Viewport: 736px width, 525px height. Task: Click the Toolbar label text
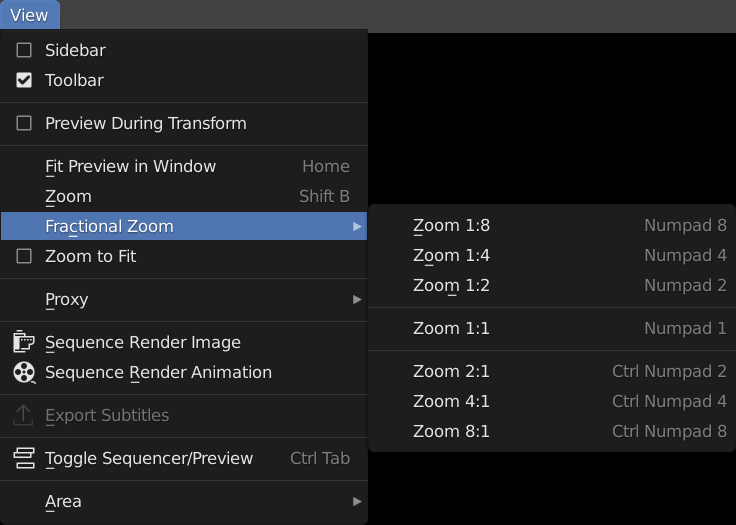tap(74, 80)
